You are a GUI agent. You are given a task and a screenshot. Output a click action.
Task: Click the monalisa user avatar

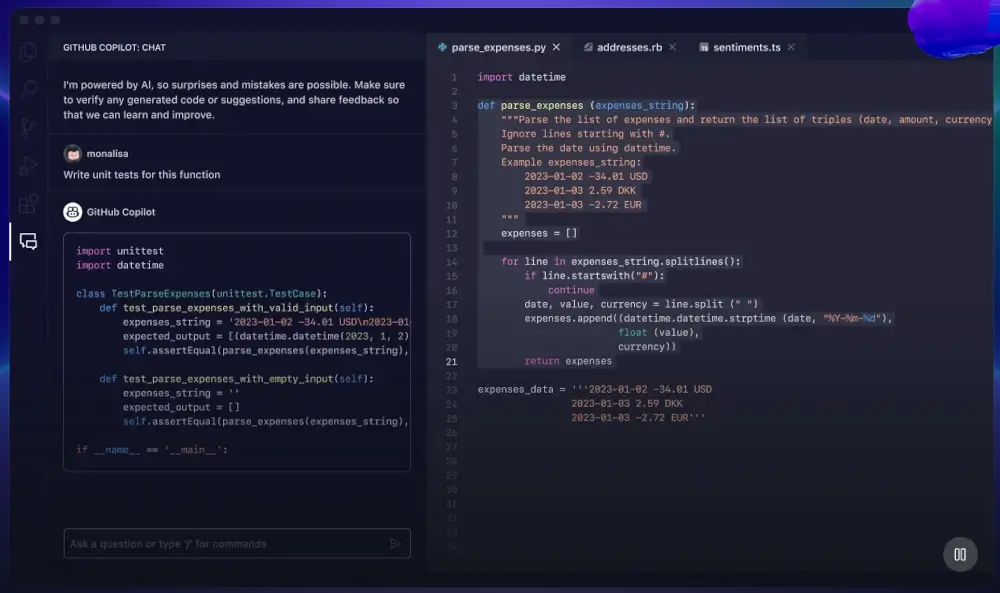[72, 154]
